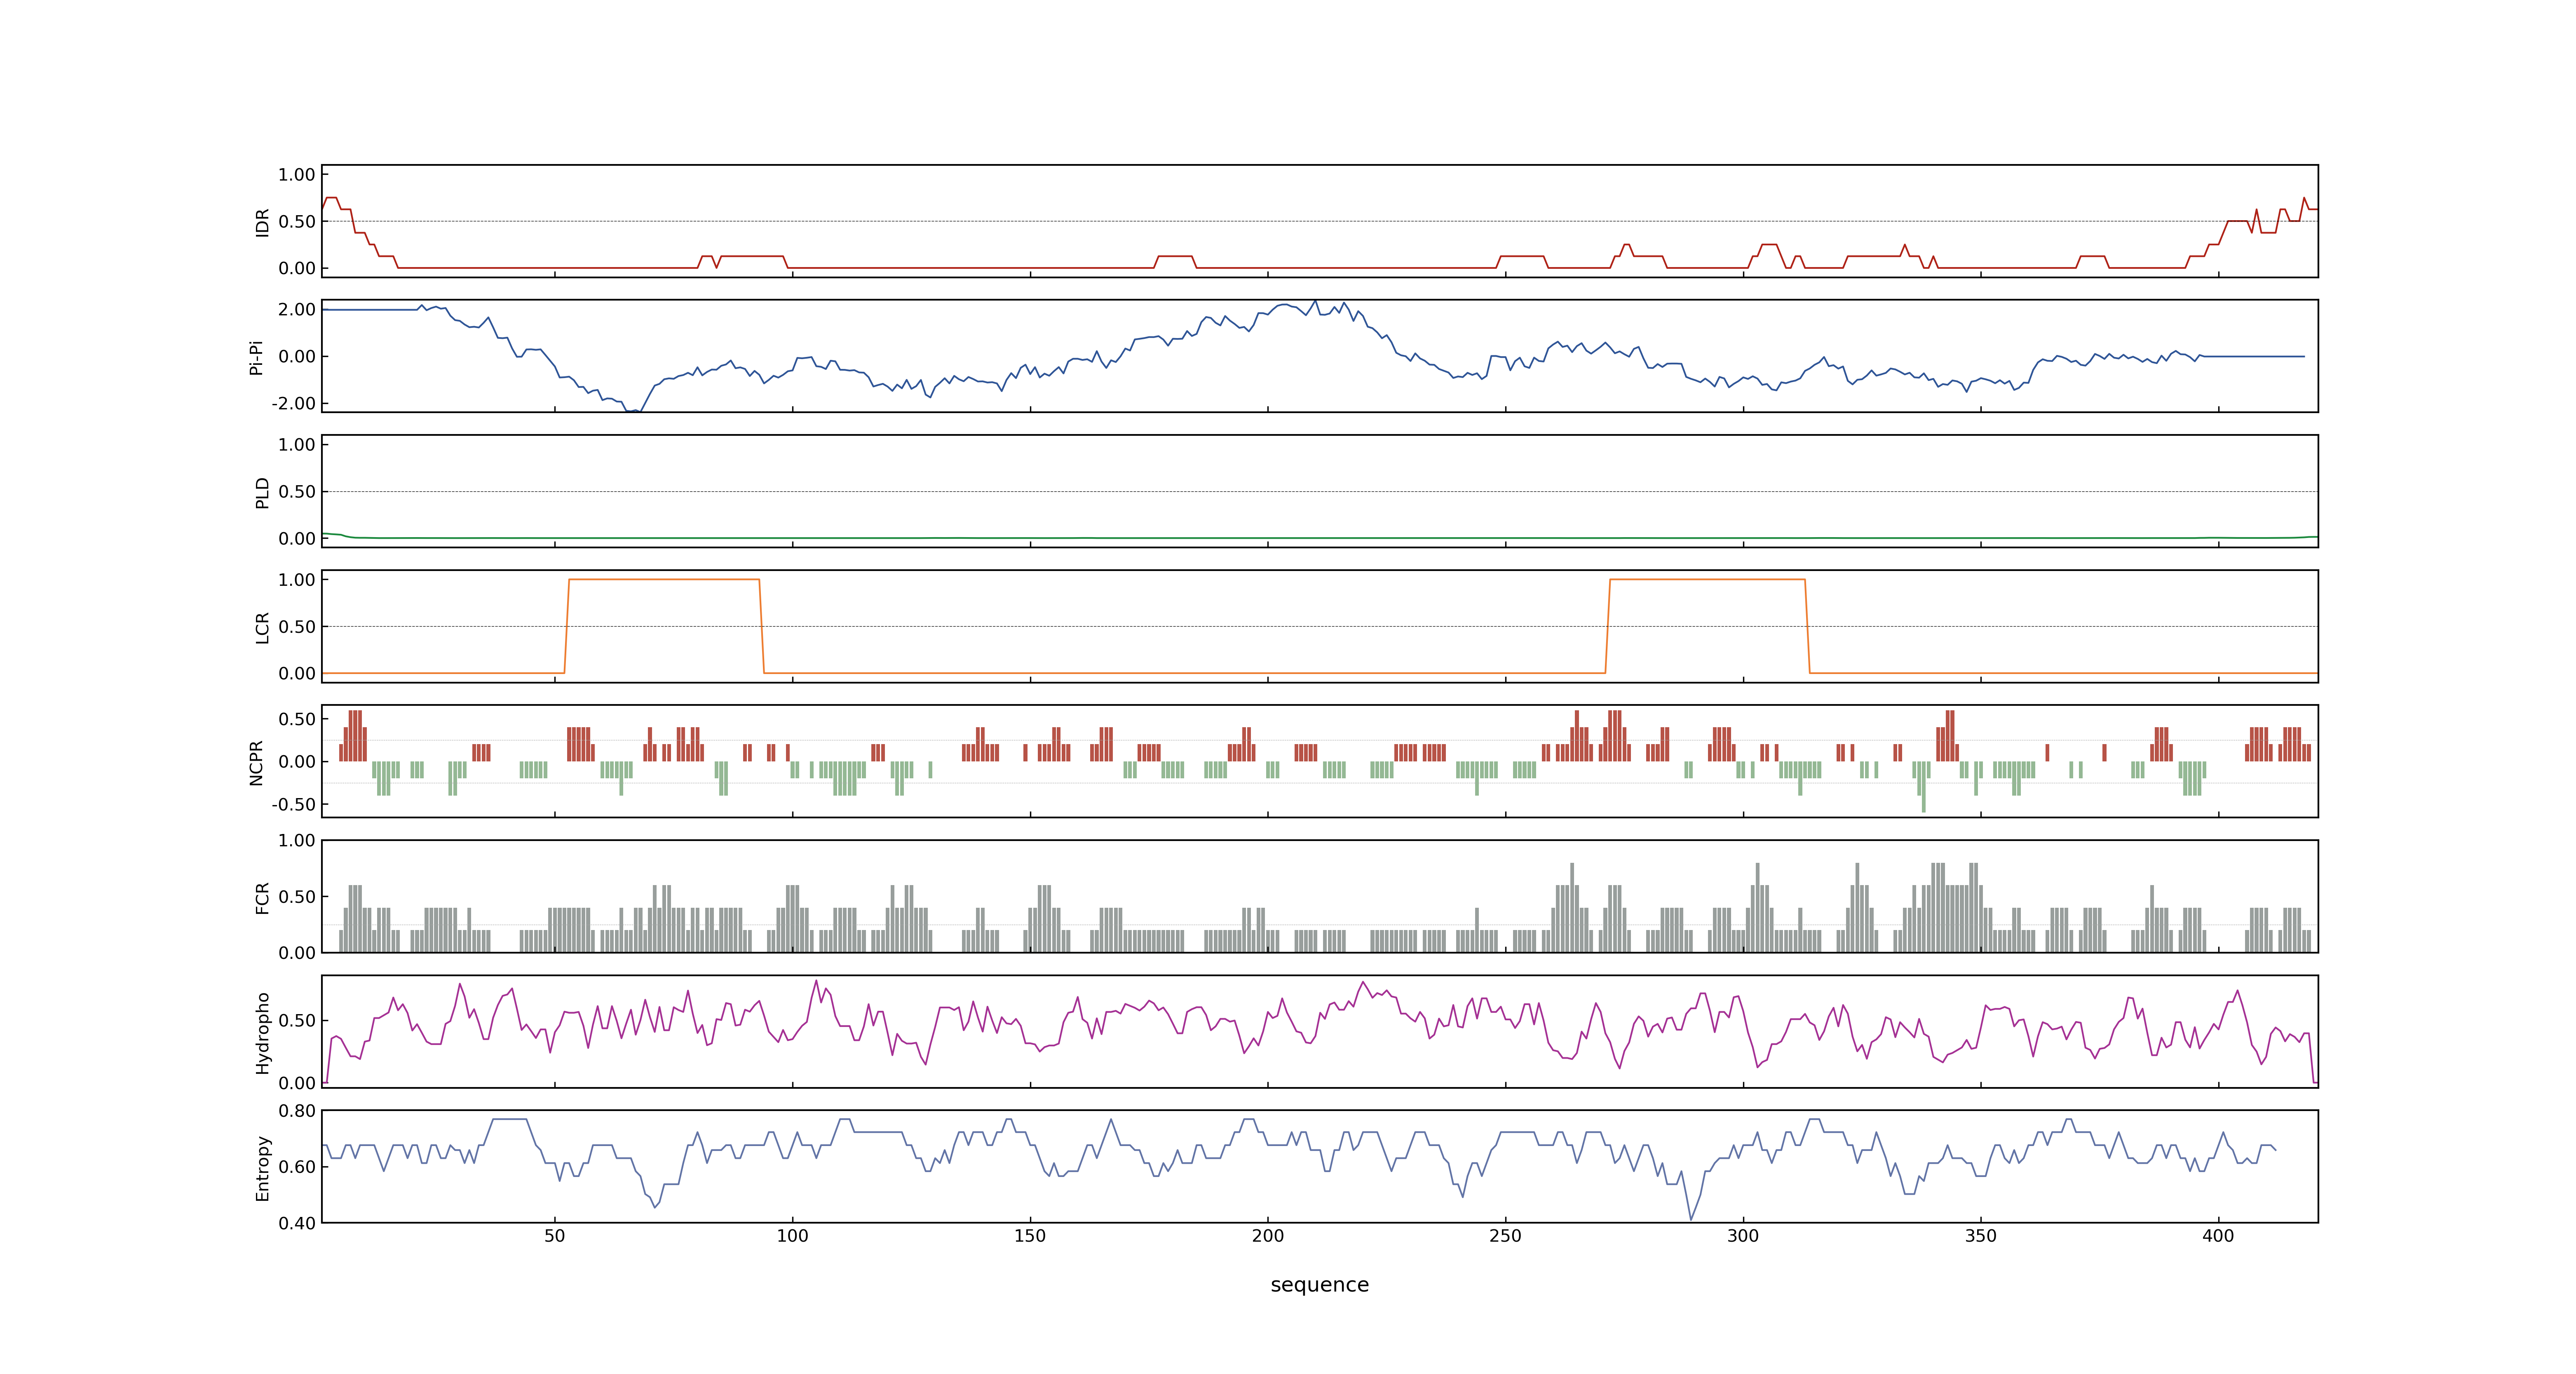Screen dimensions: 2576x1374
Task: Click the x-axis tick label 50
Action: [555, 1235]
